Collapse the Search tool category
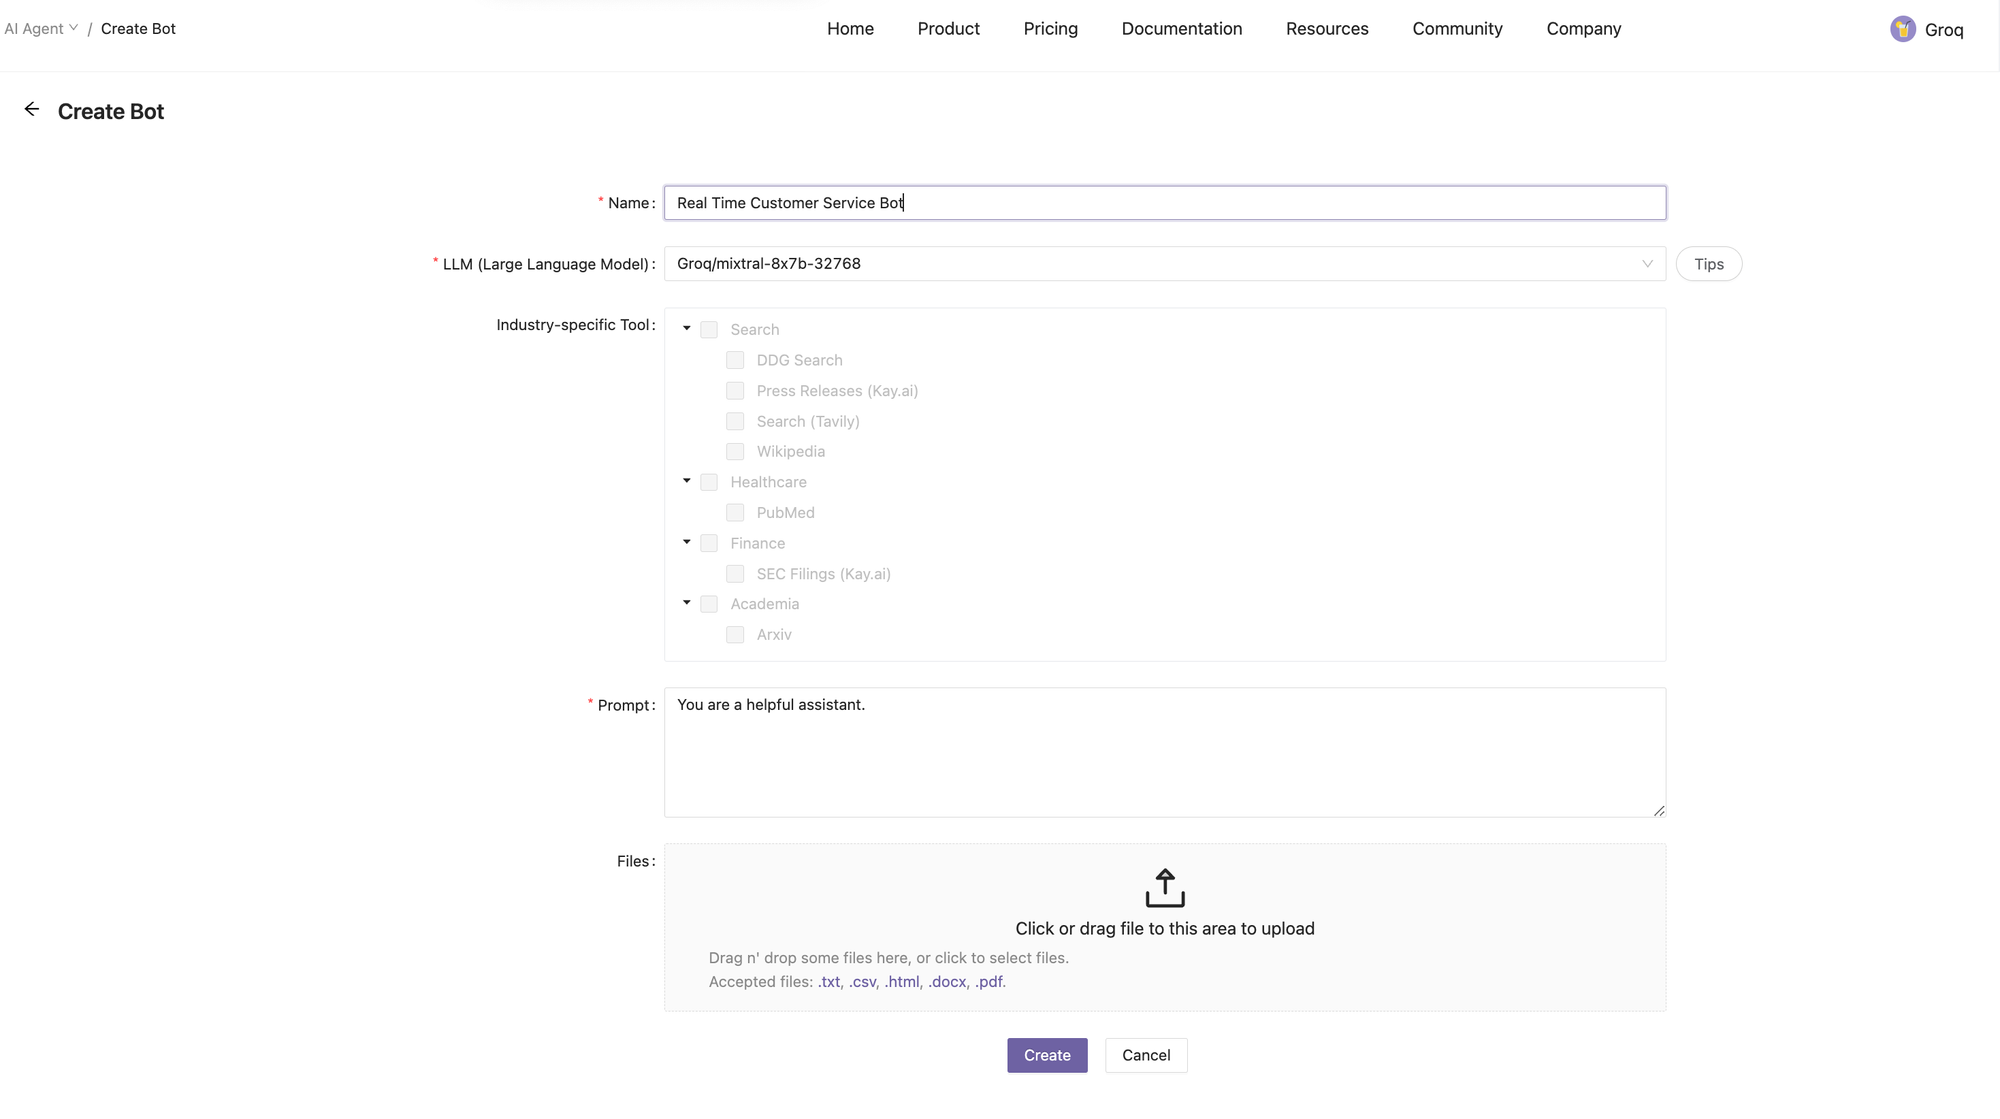Image resolution: width=2000 pixels, height=1119 pixels. point(687,329)
